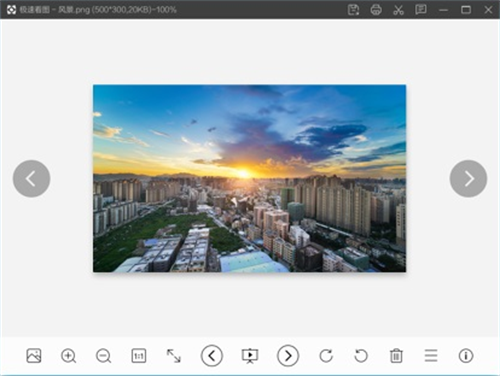Open the hamburger menu in bottom toolbar
500x376 pixels.
[431, 356]
